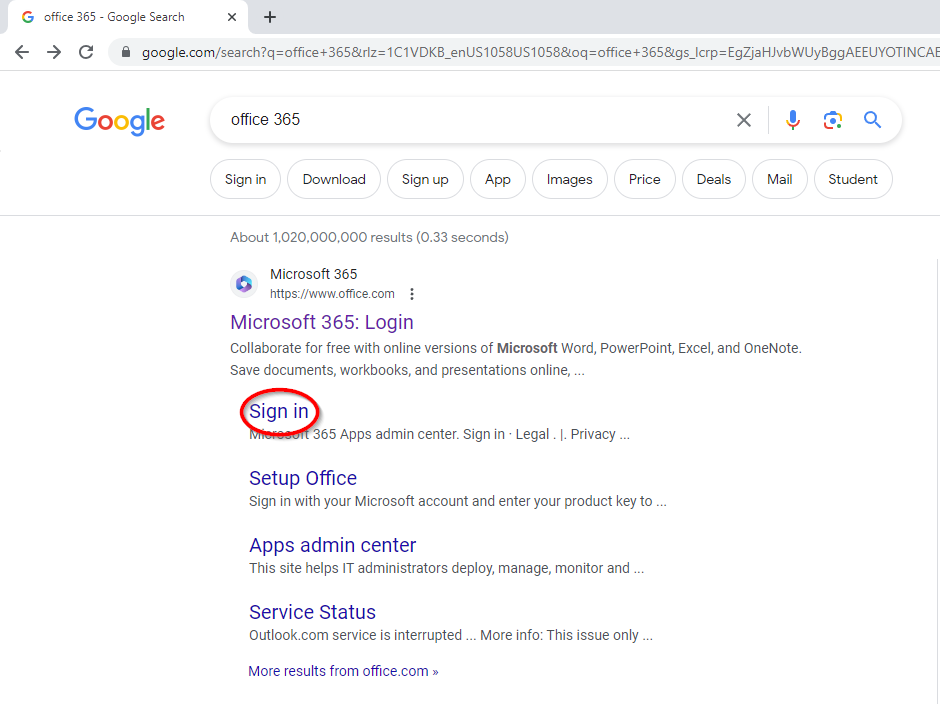940x704 pixels.
Task: Select the Student filter chip
Action: click(852, 179)
